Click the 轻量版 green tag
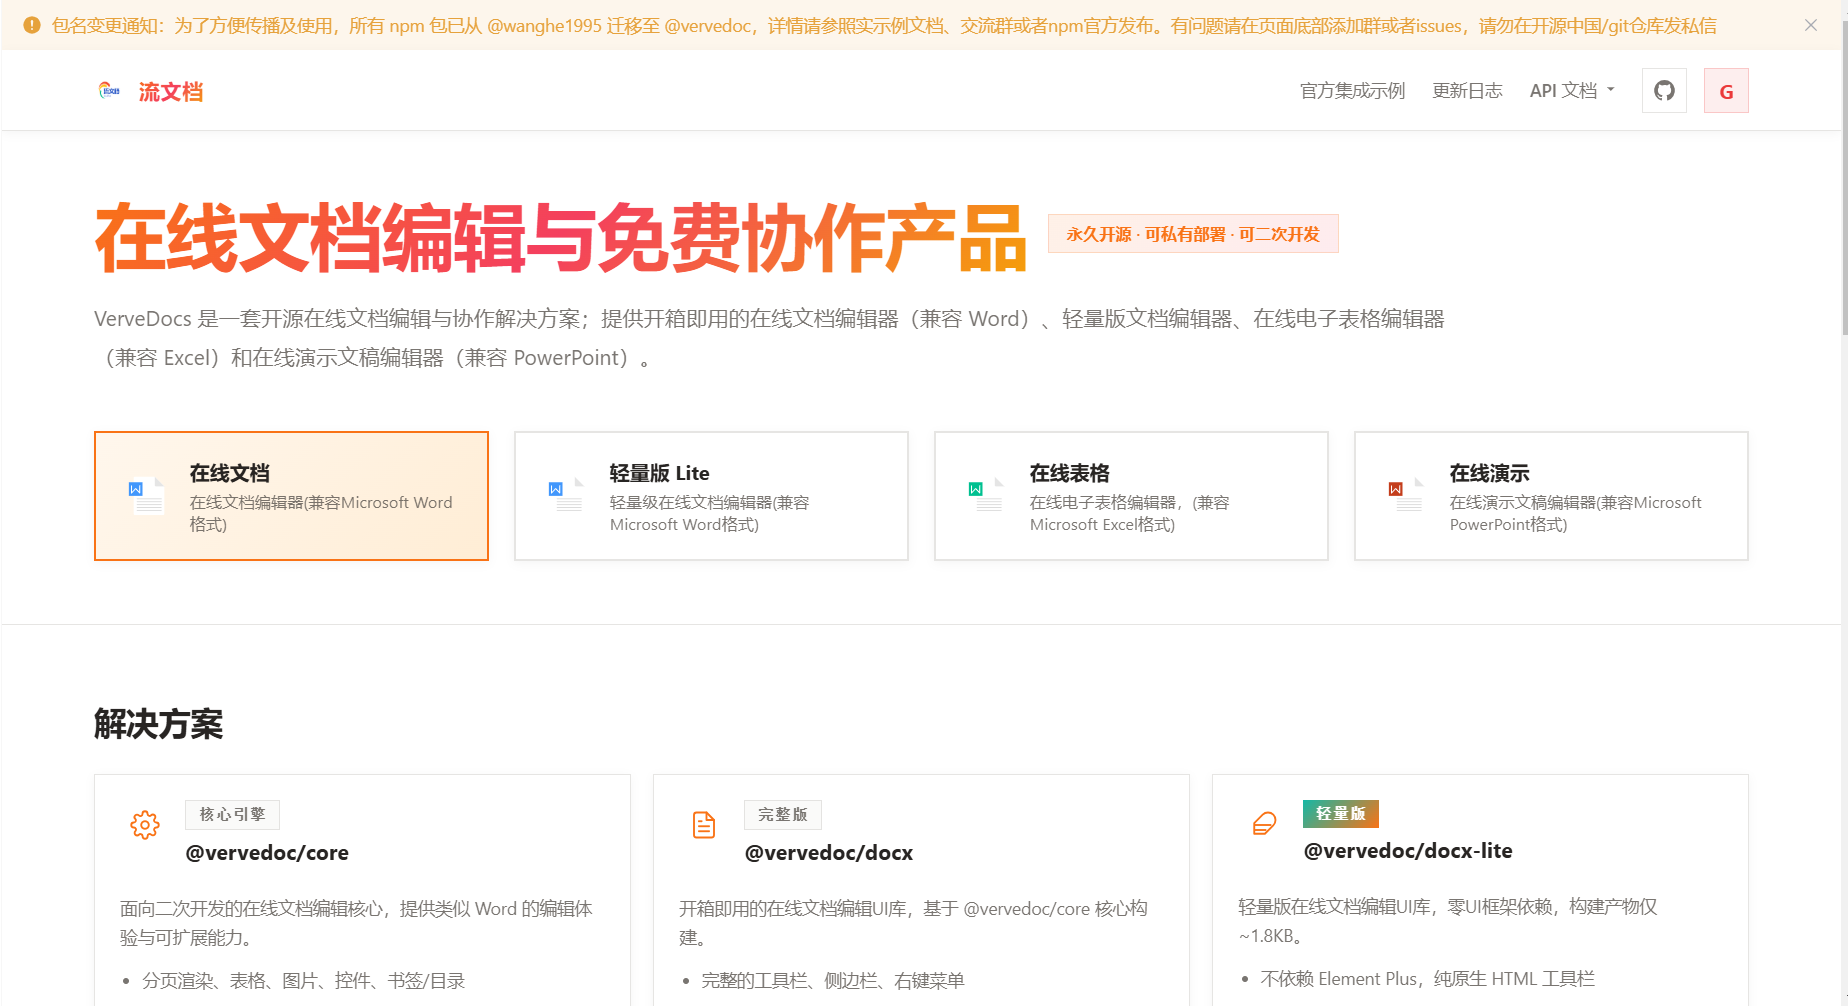This screenshot has width=1848, height=1006. coord(1341,814)
